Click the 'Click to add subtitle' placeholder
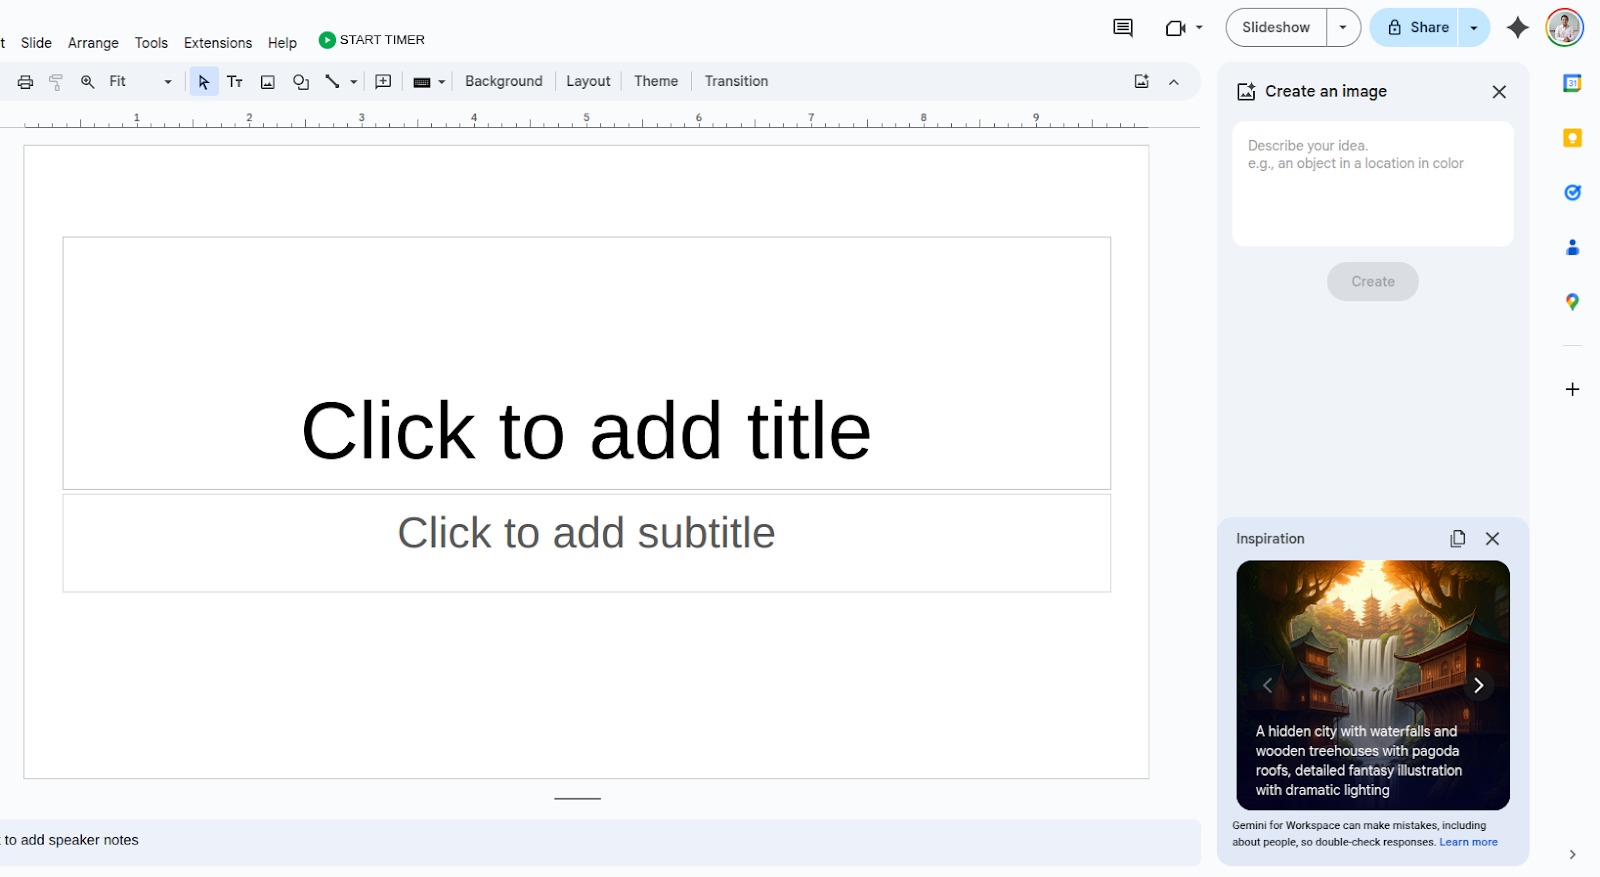 tap(586, 543)
